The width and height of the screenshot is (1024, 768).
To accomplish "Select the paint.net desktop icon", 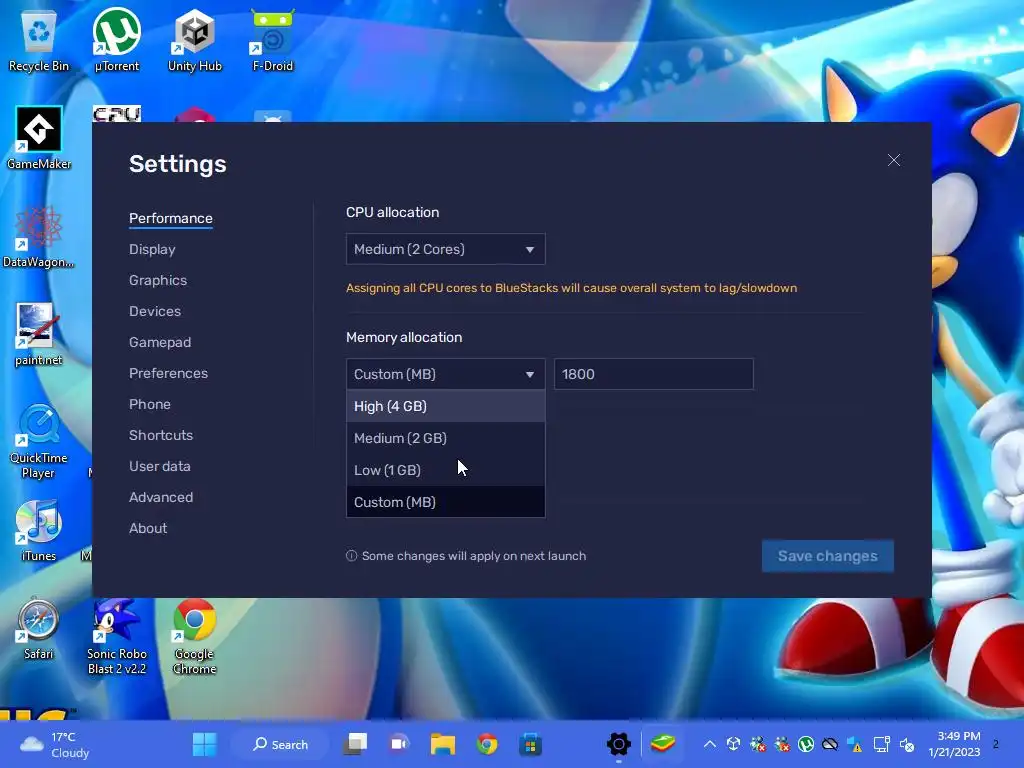I will coord(39,334).
